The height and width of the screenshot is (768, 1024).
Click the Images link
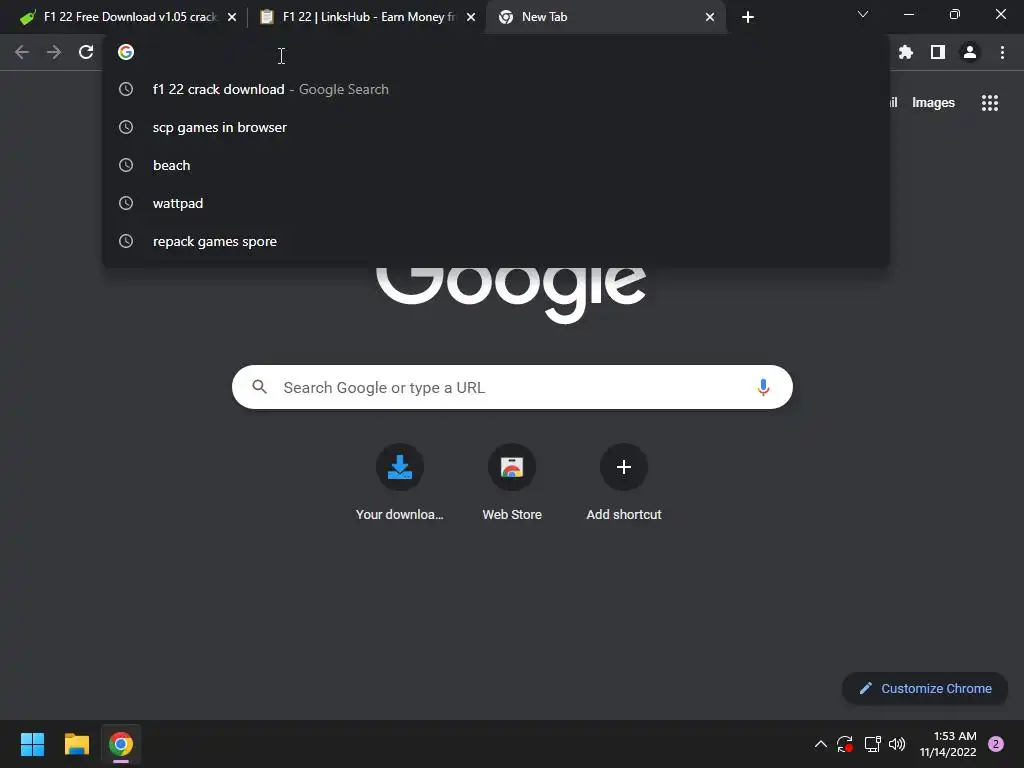(933, 103)
